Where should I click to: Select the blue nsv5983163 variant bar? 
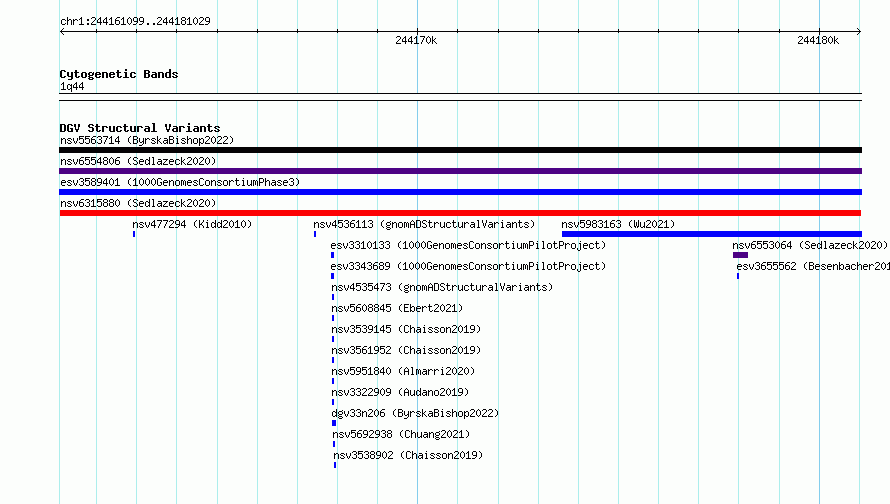coord(712,234)
